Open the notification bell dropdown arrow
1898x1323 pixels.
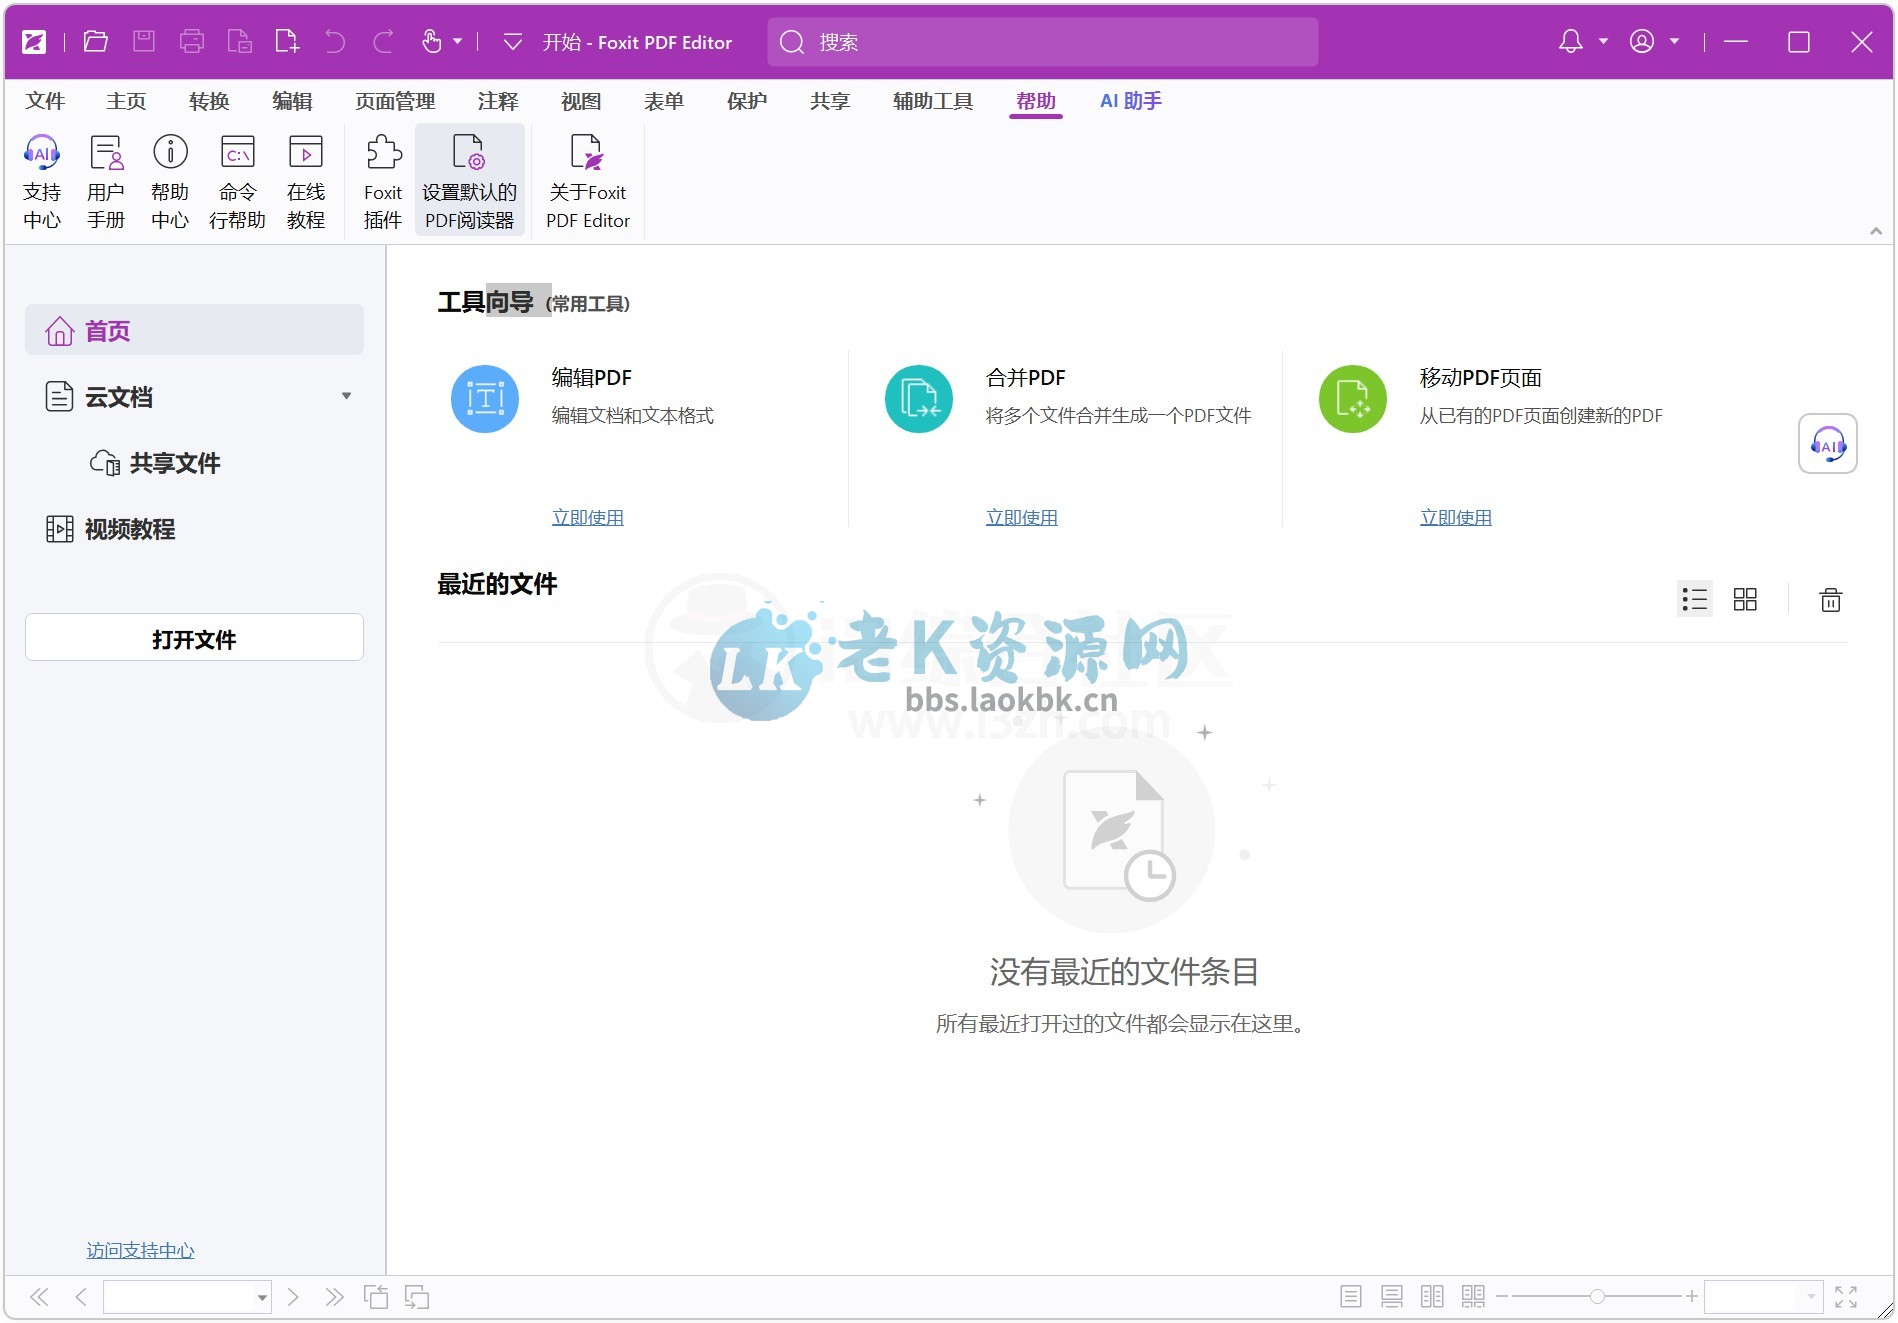click(x=1603, y=41)
